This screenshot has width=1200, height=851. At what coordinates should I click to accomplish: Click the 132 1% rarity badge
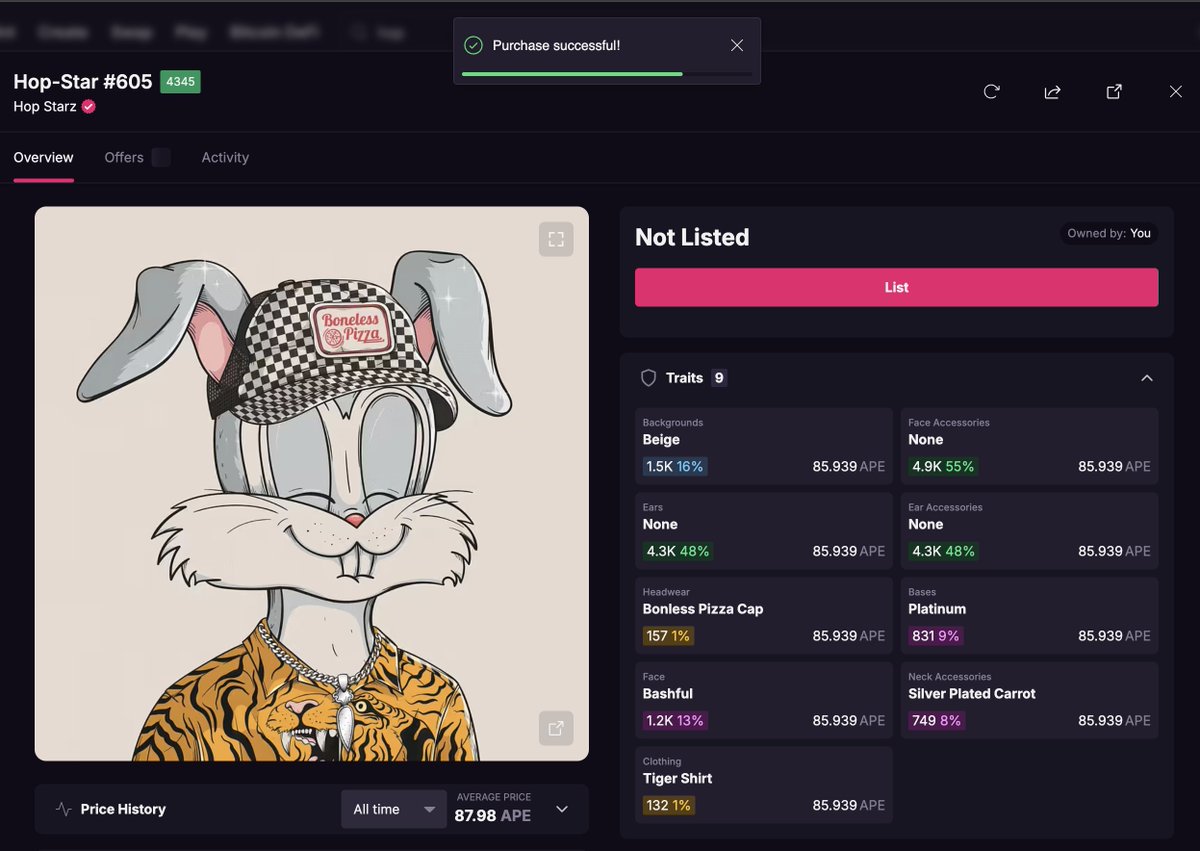669,805
